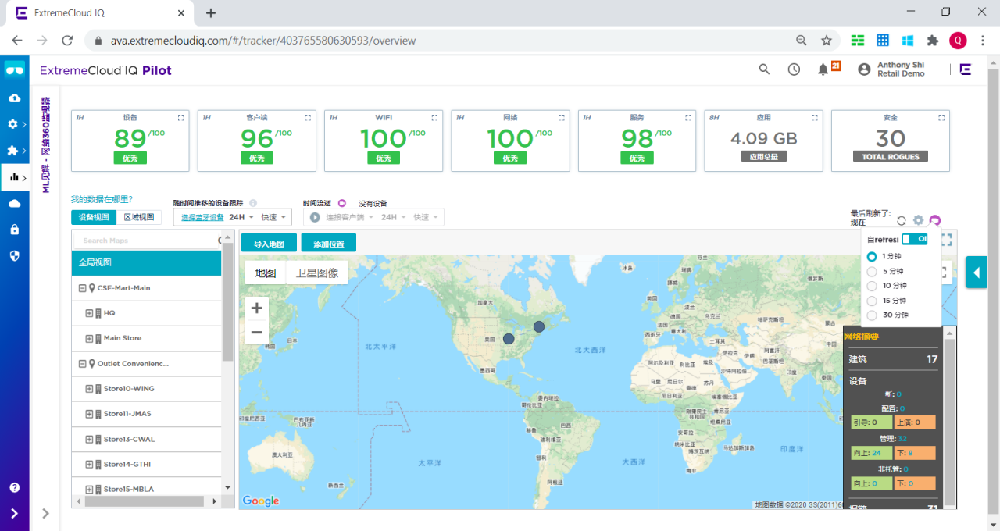Image resolution: width=1000 pixels, height=532 pixels.
Task: Open the 24H dropdown next to device link
Action: click(242, 218)
